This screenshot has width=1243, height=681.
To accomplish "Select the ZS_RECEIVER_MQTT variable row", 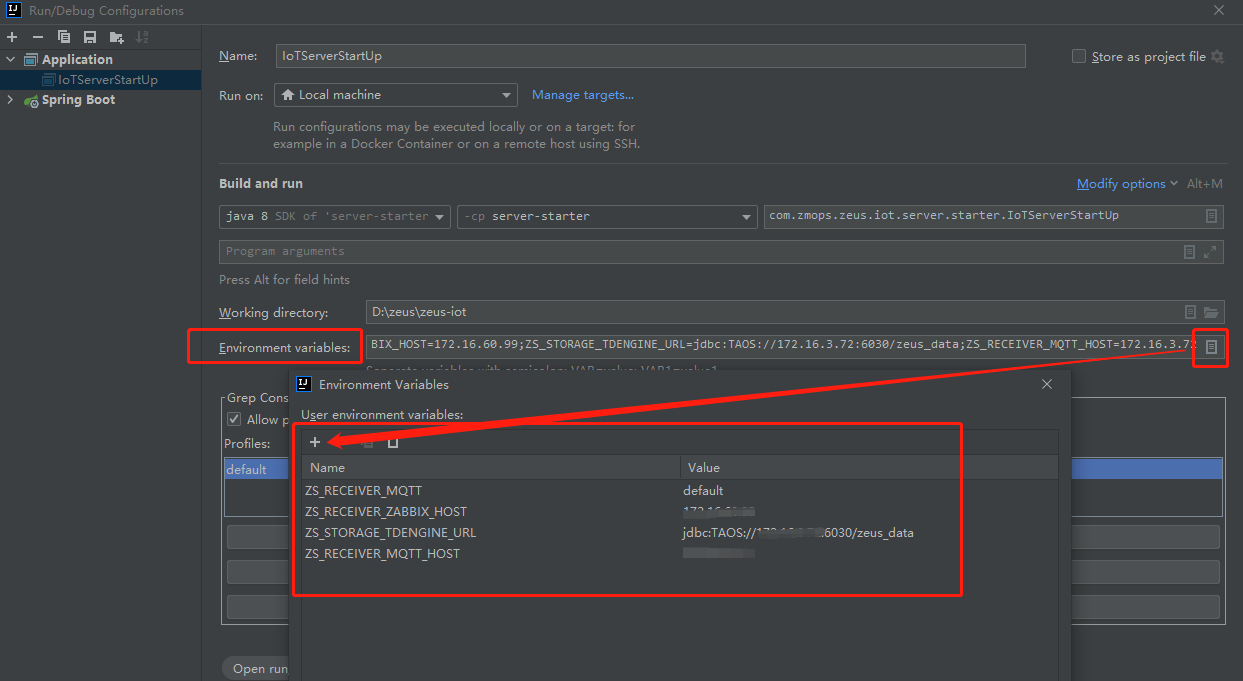I will point(680,491).
